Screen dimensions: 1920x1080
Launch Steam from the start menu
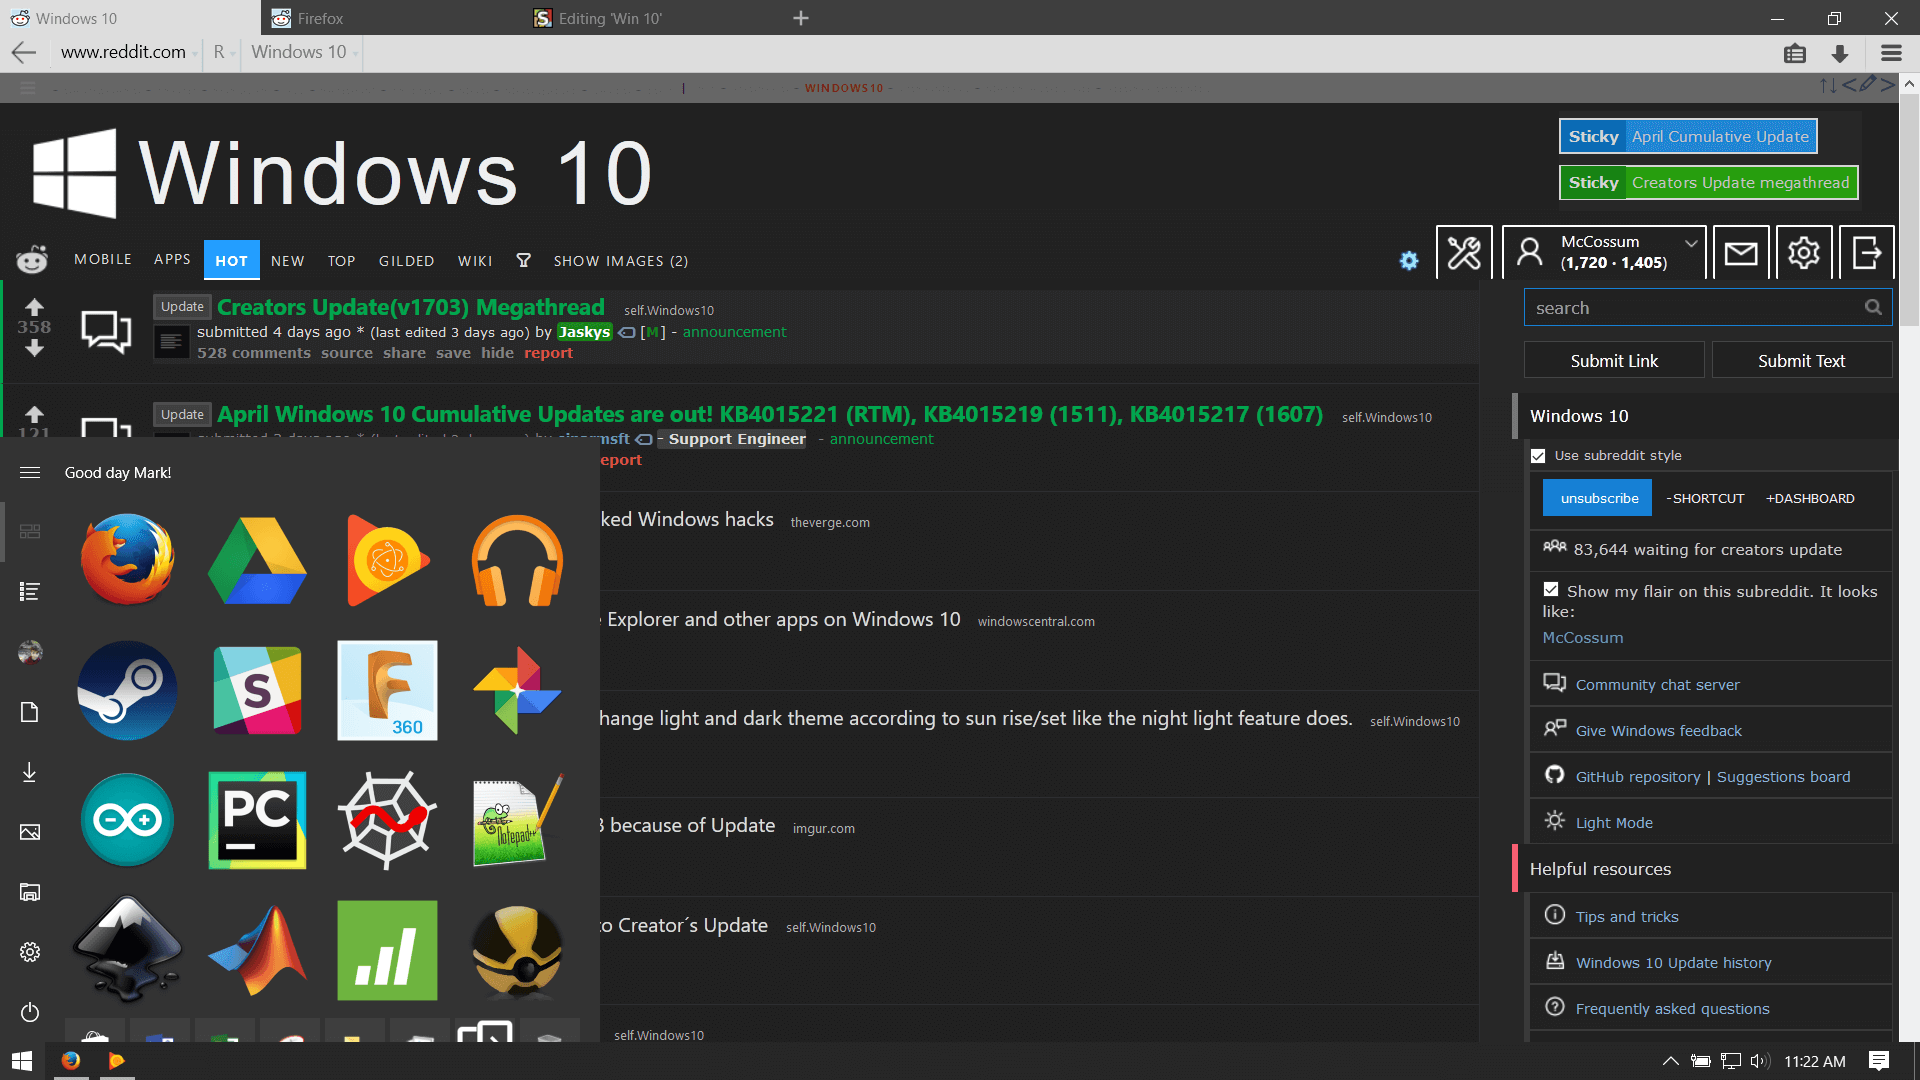(127, 690)
